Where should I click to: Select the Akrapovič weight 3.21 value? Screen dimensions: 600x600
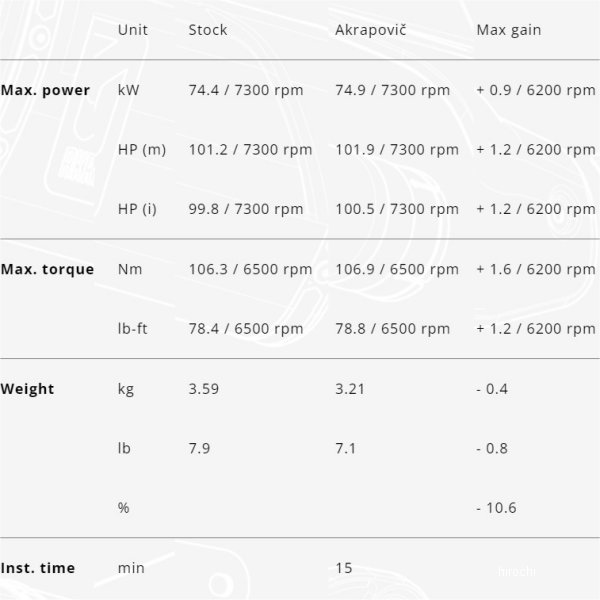coord(350,389)
